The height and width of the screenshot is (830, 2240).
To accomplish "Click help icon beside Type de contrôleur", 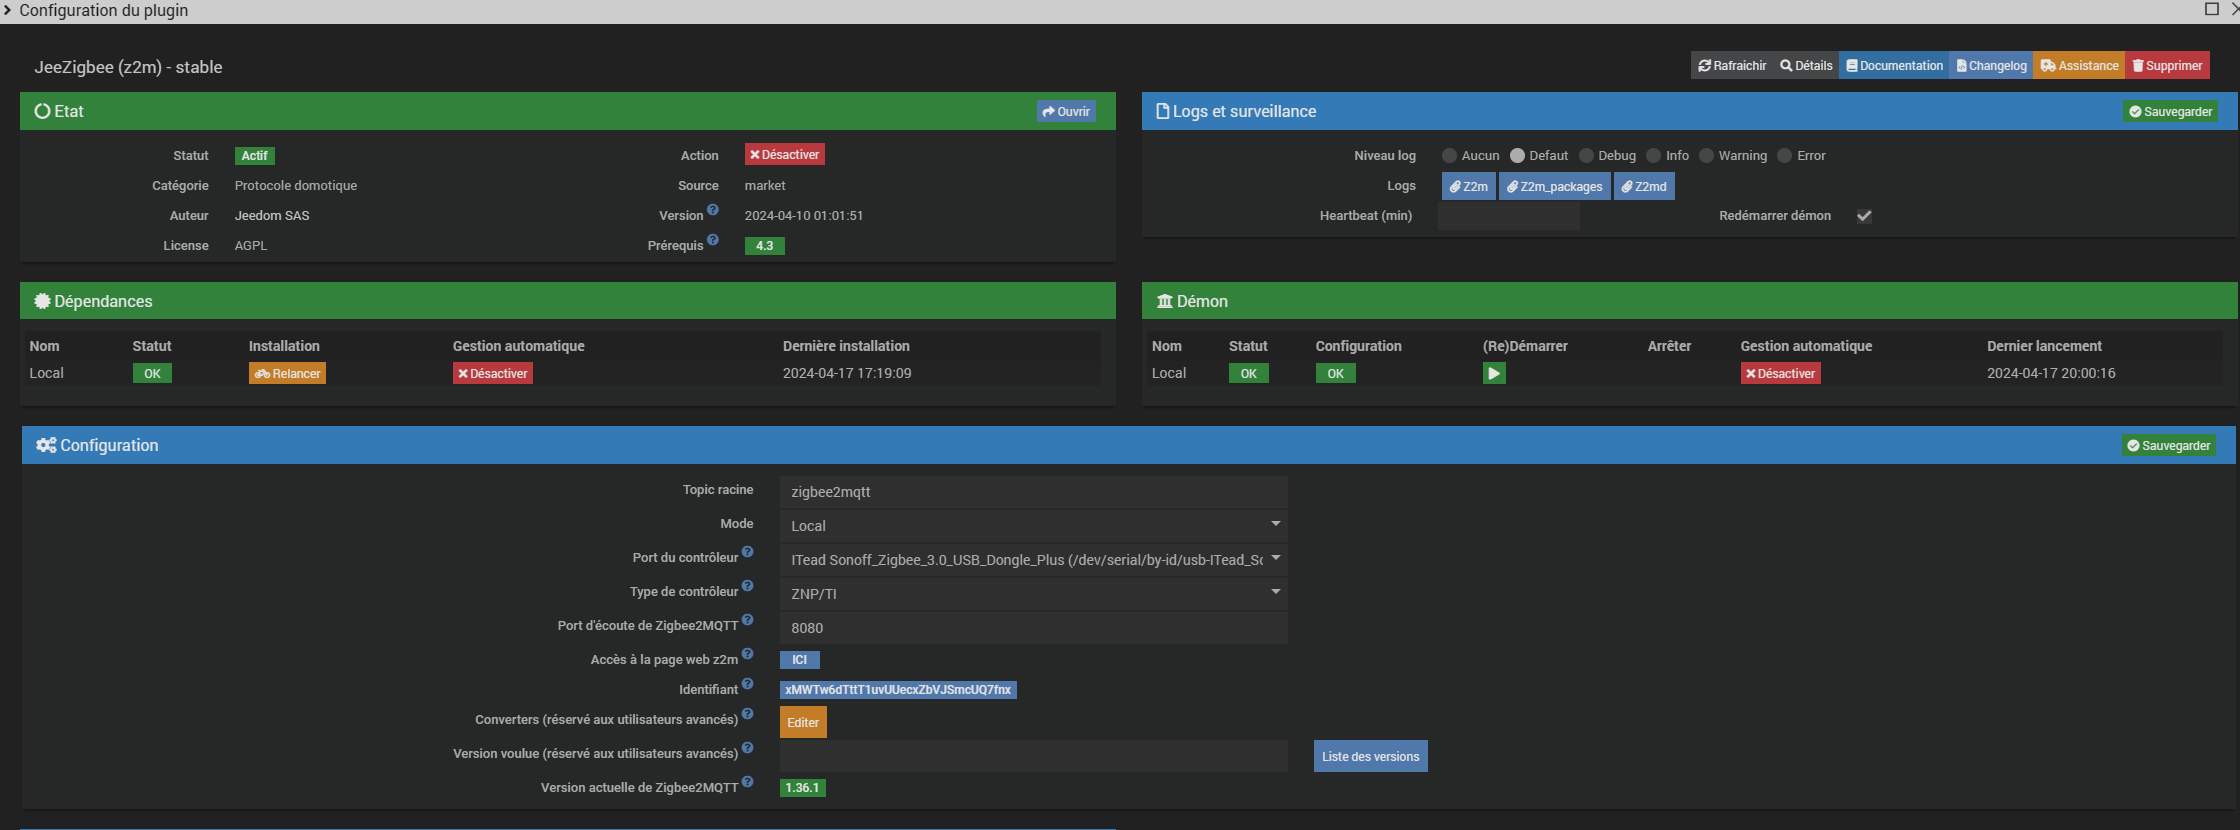I will [747, 586].
